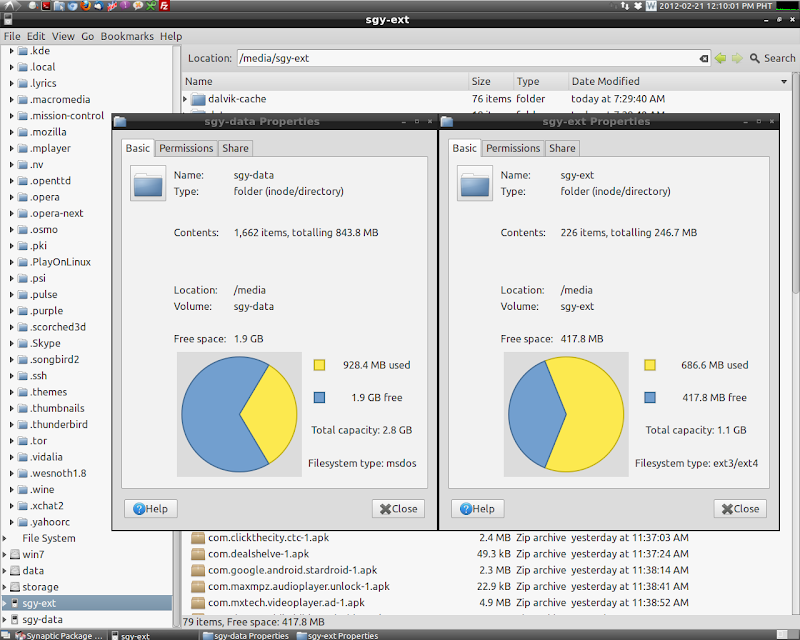Expand the .thunderbird folder node

pos(11,425)
